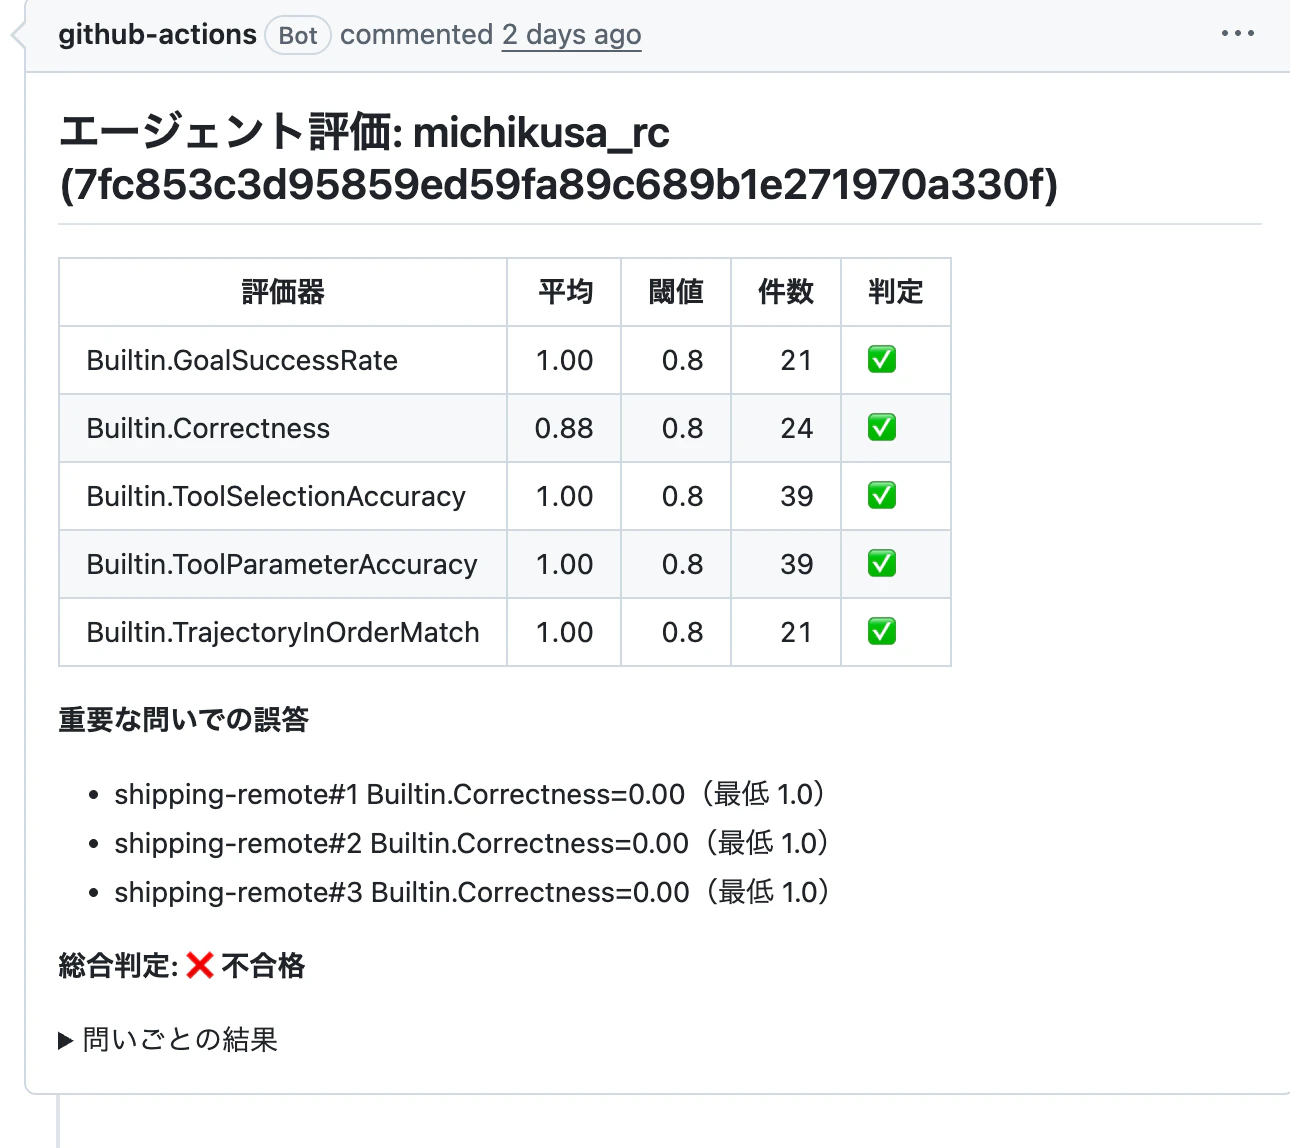Click the 0.88 average in the Correctness row

click(564, 428)
